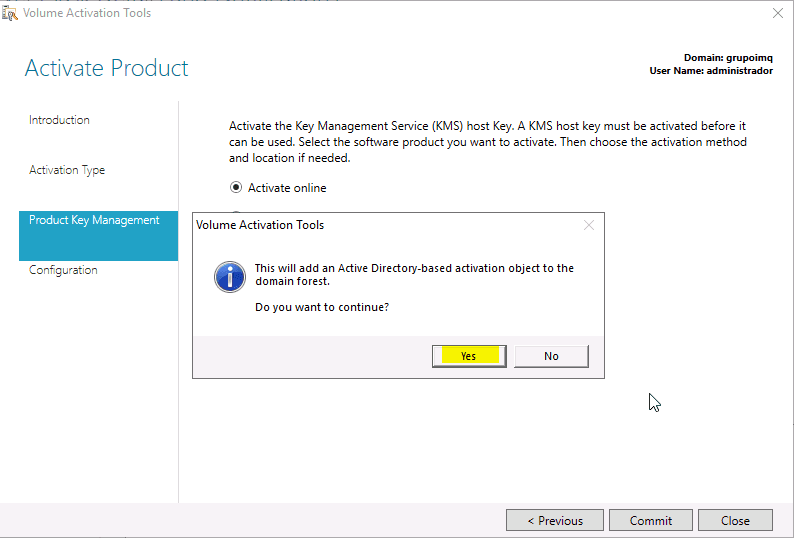Close the Volume Activation Tools main window
This screenshot has height=538, width=794.
[778, 13]
